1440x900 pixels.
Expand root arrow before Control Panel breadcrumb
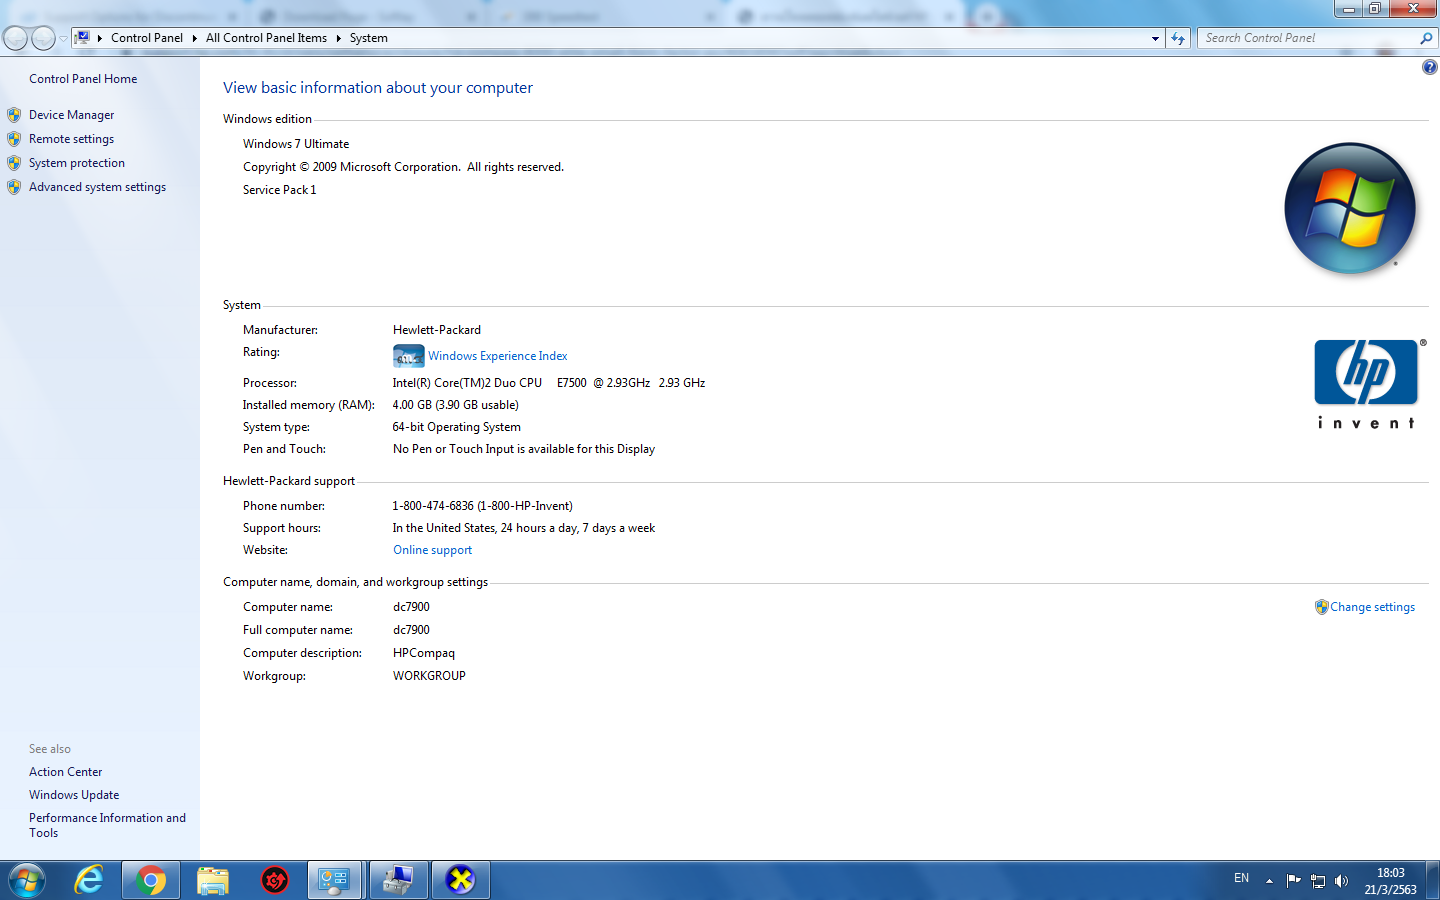click(x=100, y=38)
